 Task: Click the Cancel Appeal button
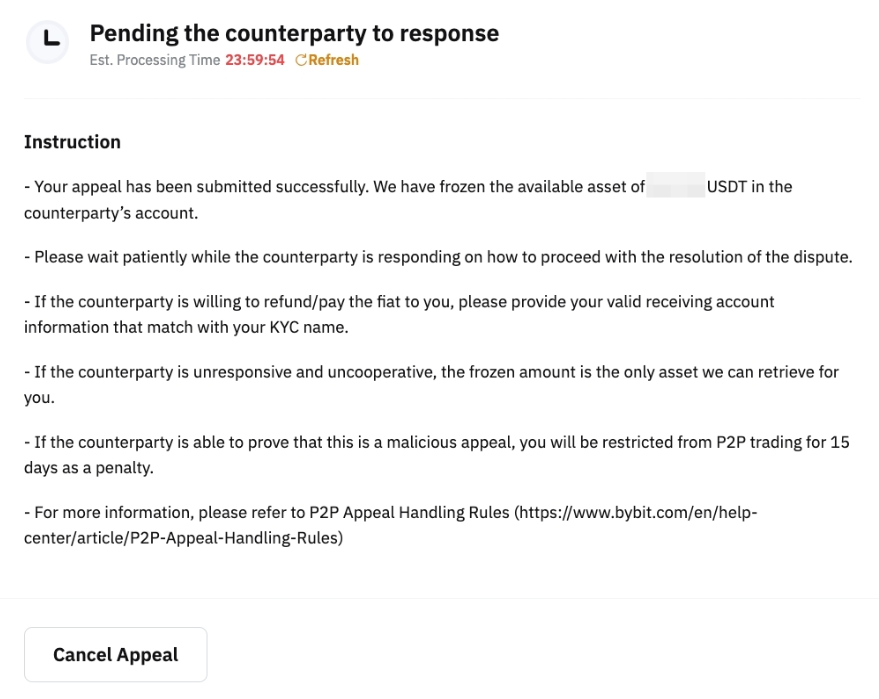coord(115,654)
